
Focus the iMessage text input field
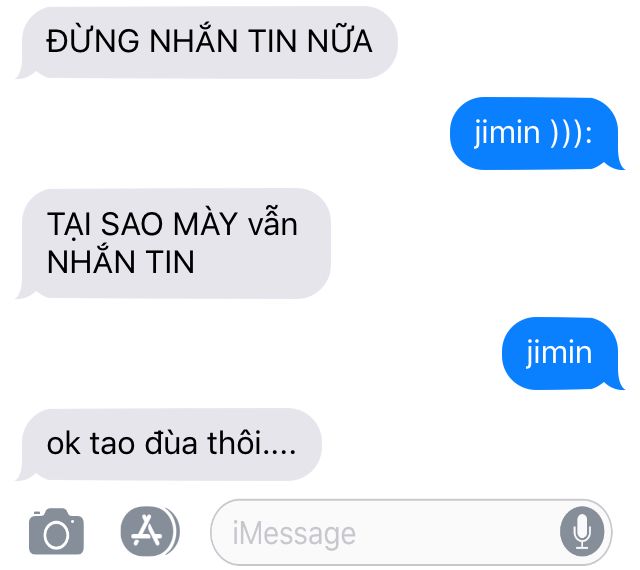pyautogui.click(x=411, y=532)
